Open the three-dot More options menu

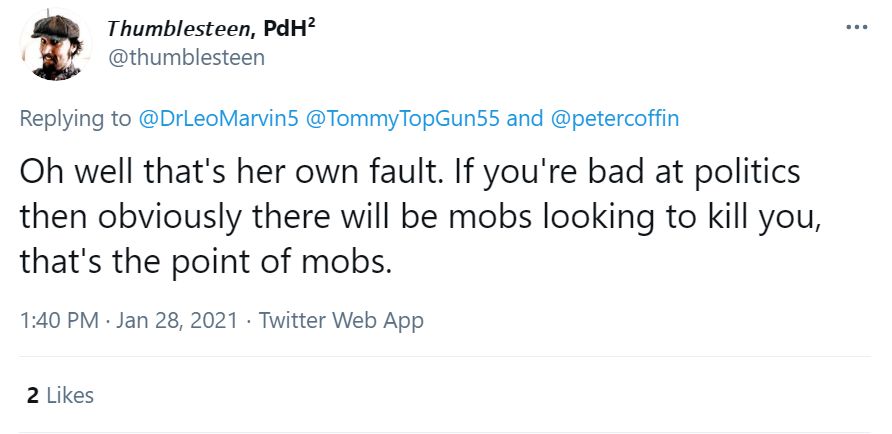click(x=856, y=27)
